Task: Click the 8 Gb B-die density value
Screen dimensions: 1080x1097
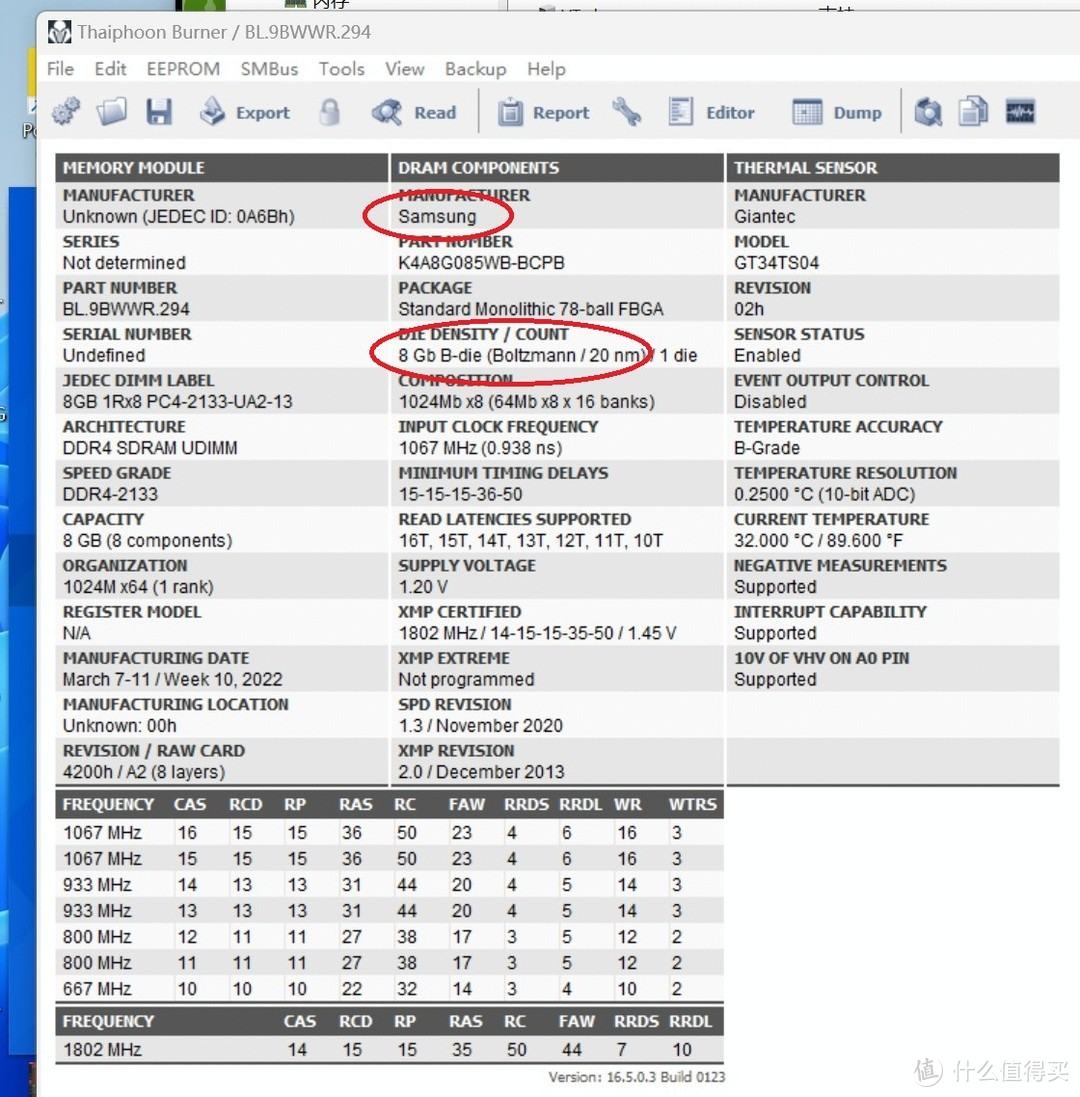Action: click(548, 355)
